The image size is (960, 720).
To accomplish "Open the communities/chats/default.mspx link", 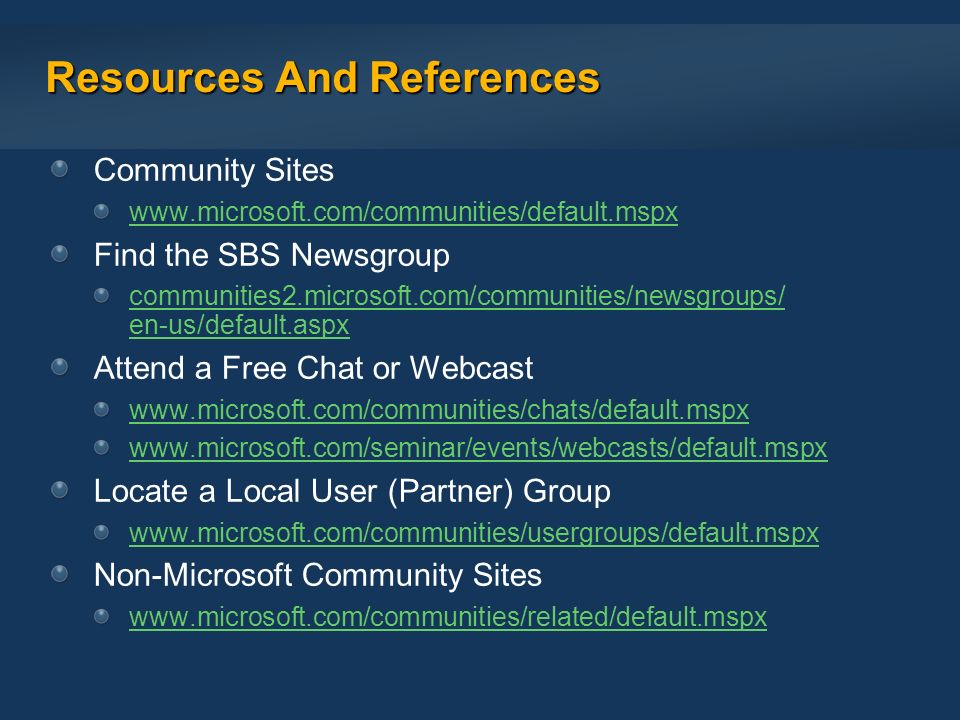I will pyautogui.click(x=439, y=410).
